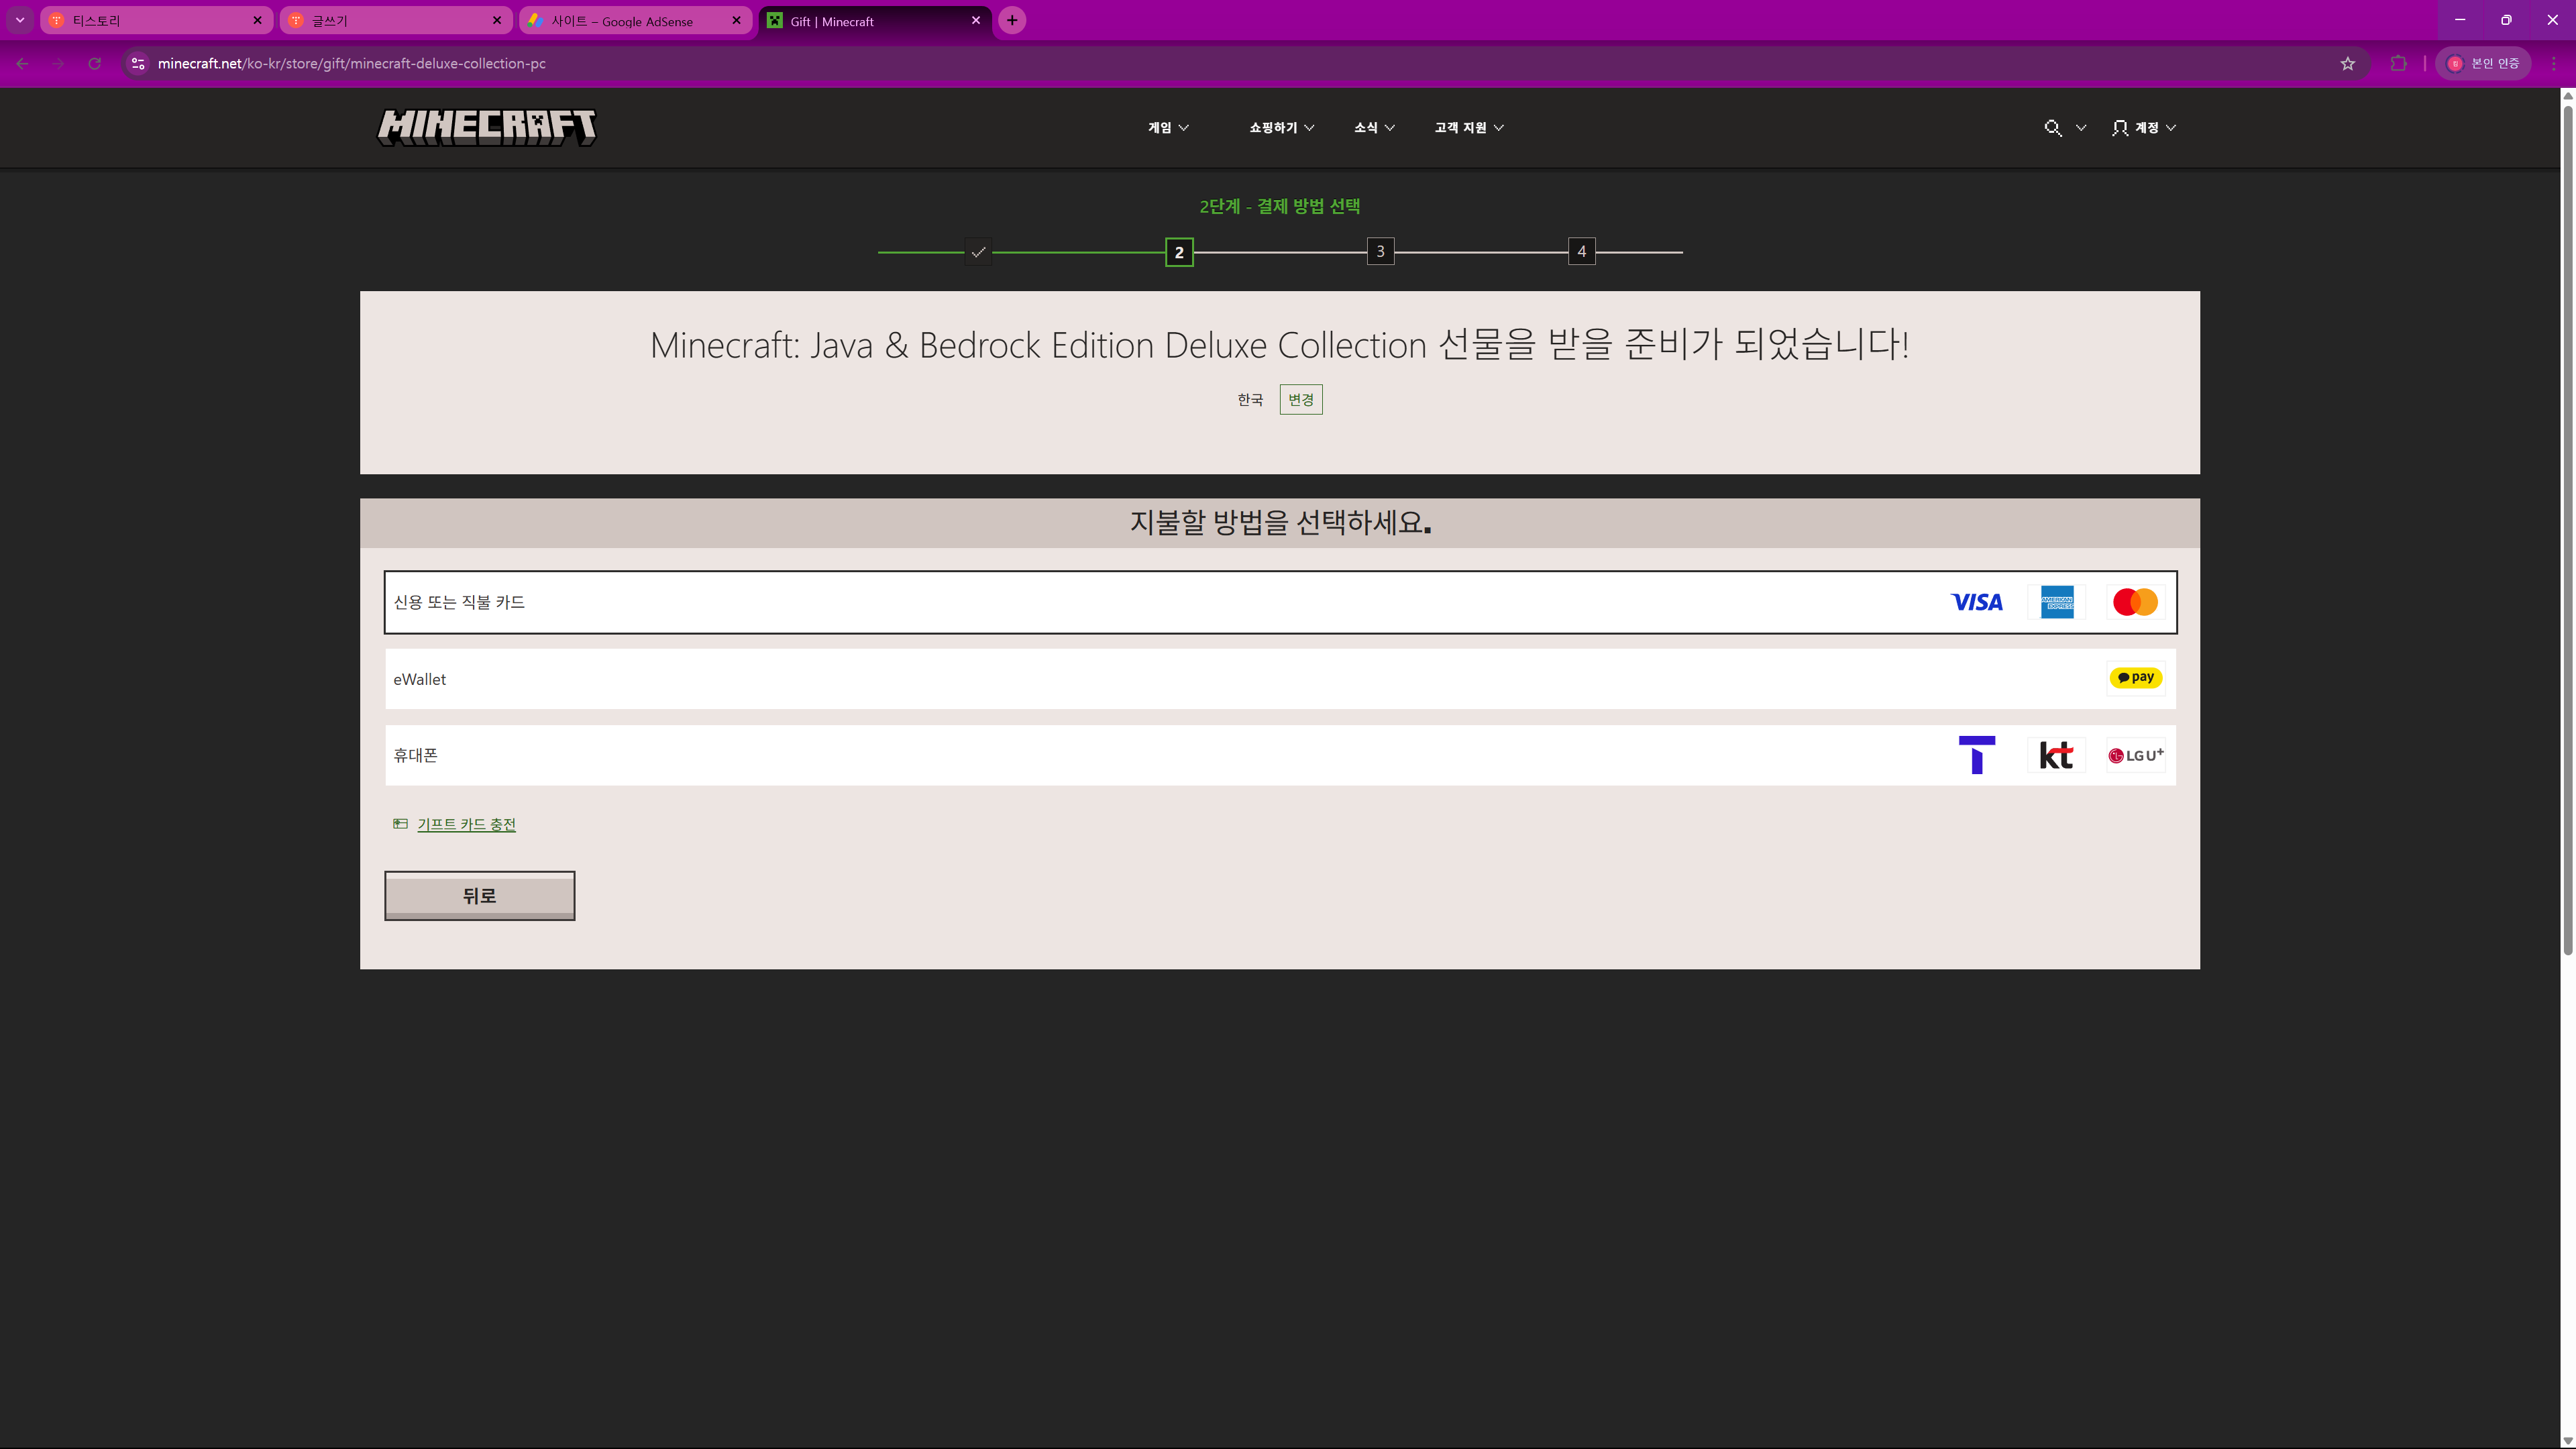Click the SK T carrier logo
Viewport: 2576px width, 1449px height.
tap(1977, 755)
